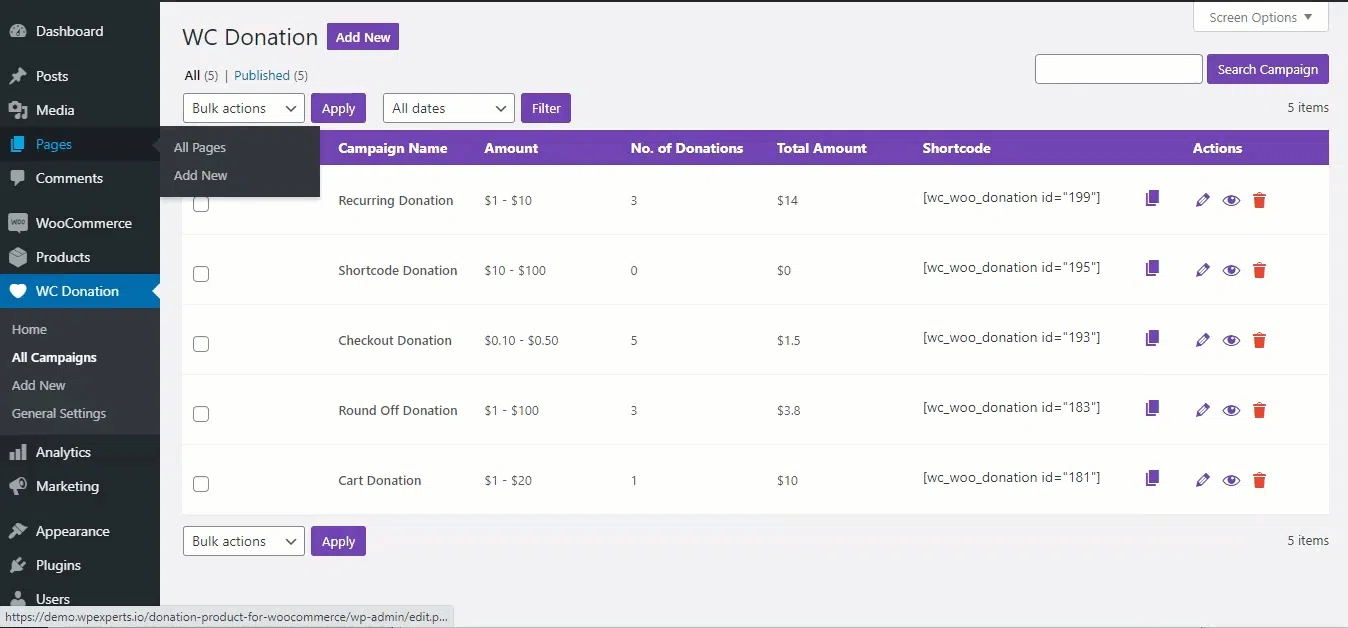Open Pages in the sidebar
The image size is (1348, 628).
(x=80, y=144)
